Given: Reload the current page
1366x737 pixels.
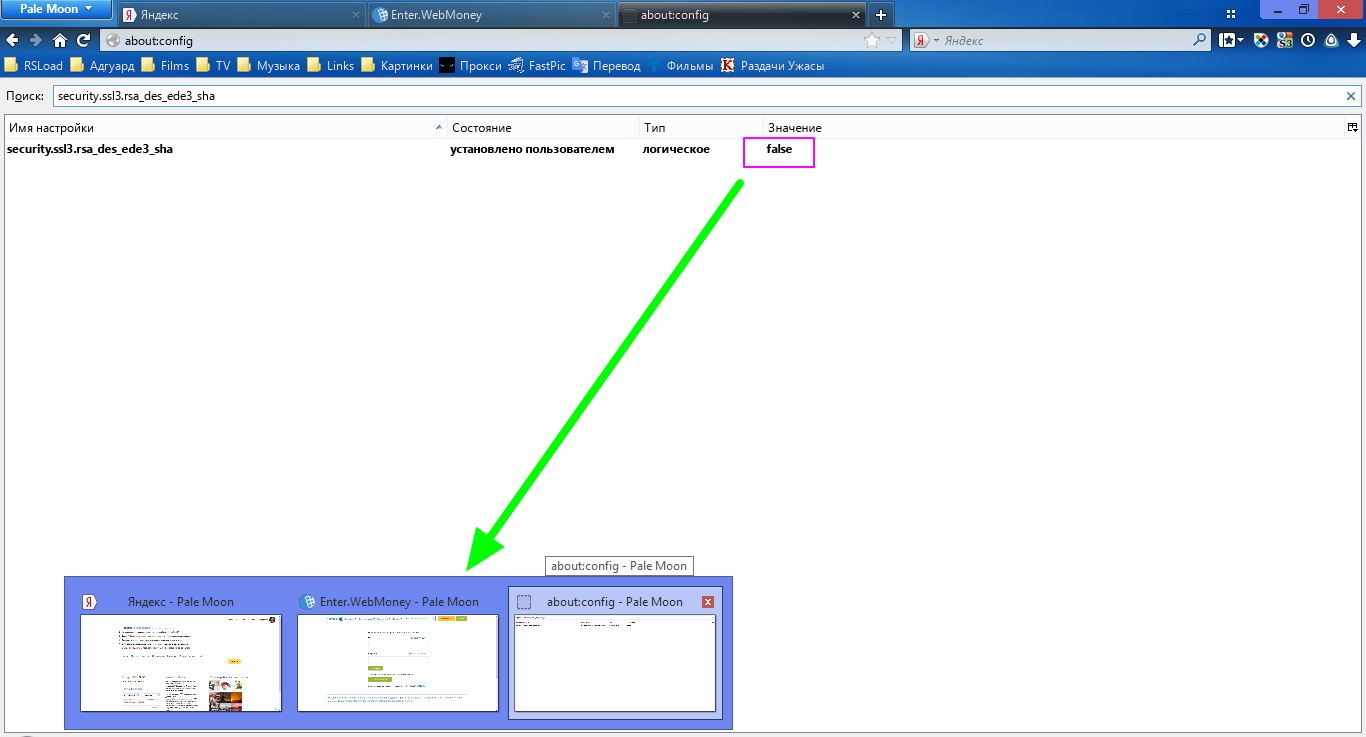Looking at the screenshot, I should [84, 41].
